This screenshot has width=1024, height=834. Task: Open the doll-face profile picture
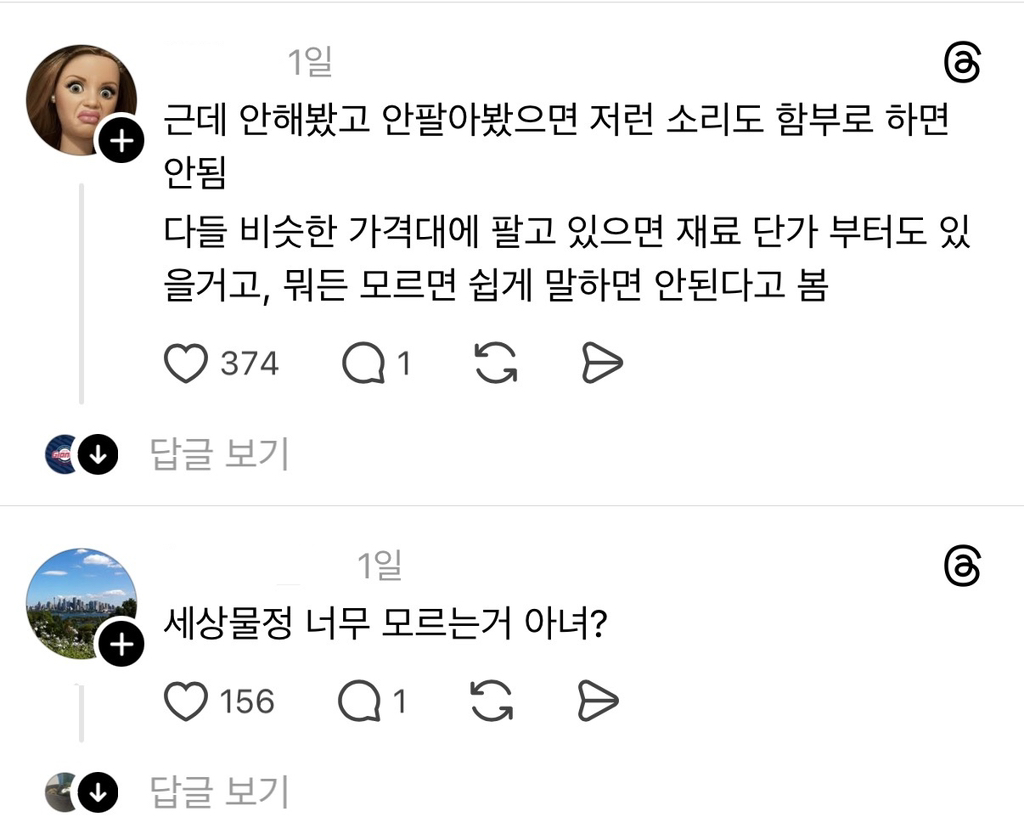(78, 97)
